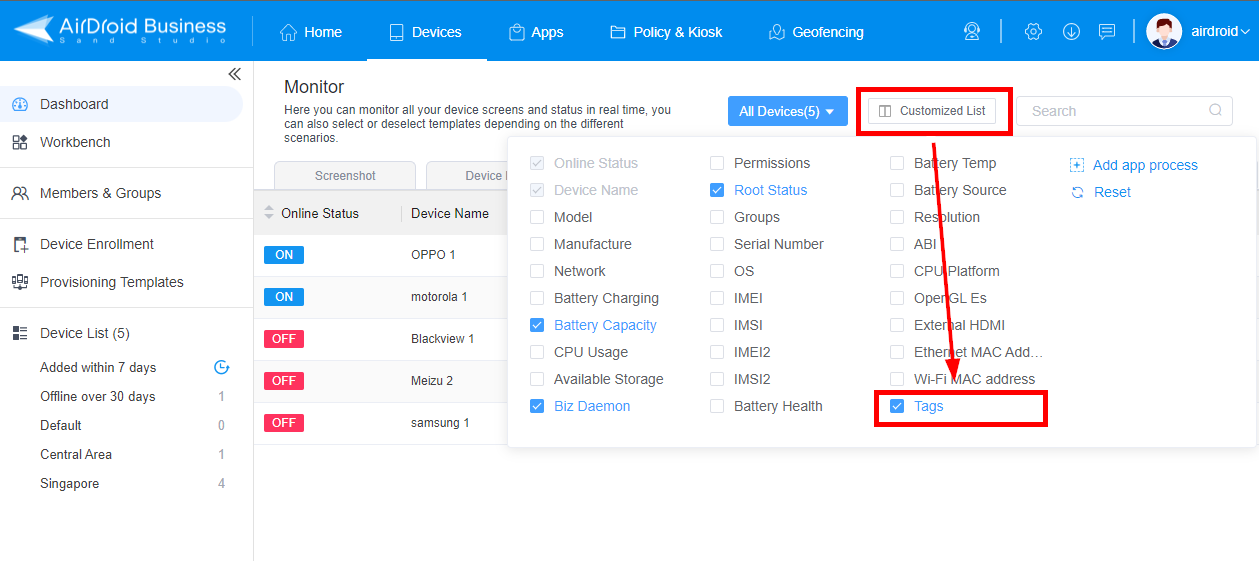Open the Geofencing tab
The image size is (1259, 561).
(x=816, y=32)
